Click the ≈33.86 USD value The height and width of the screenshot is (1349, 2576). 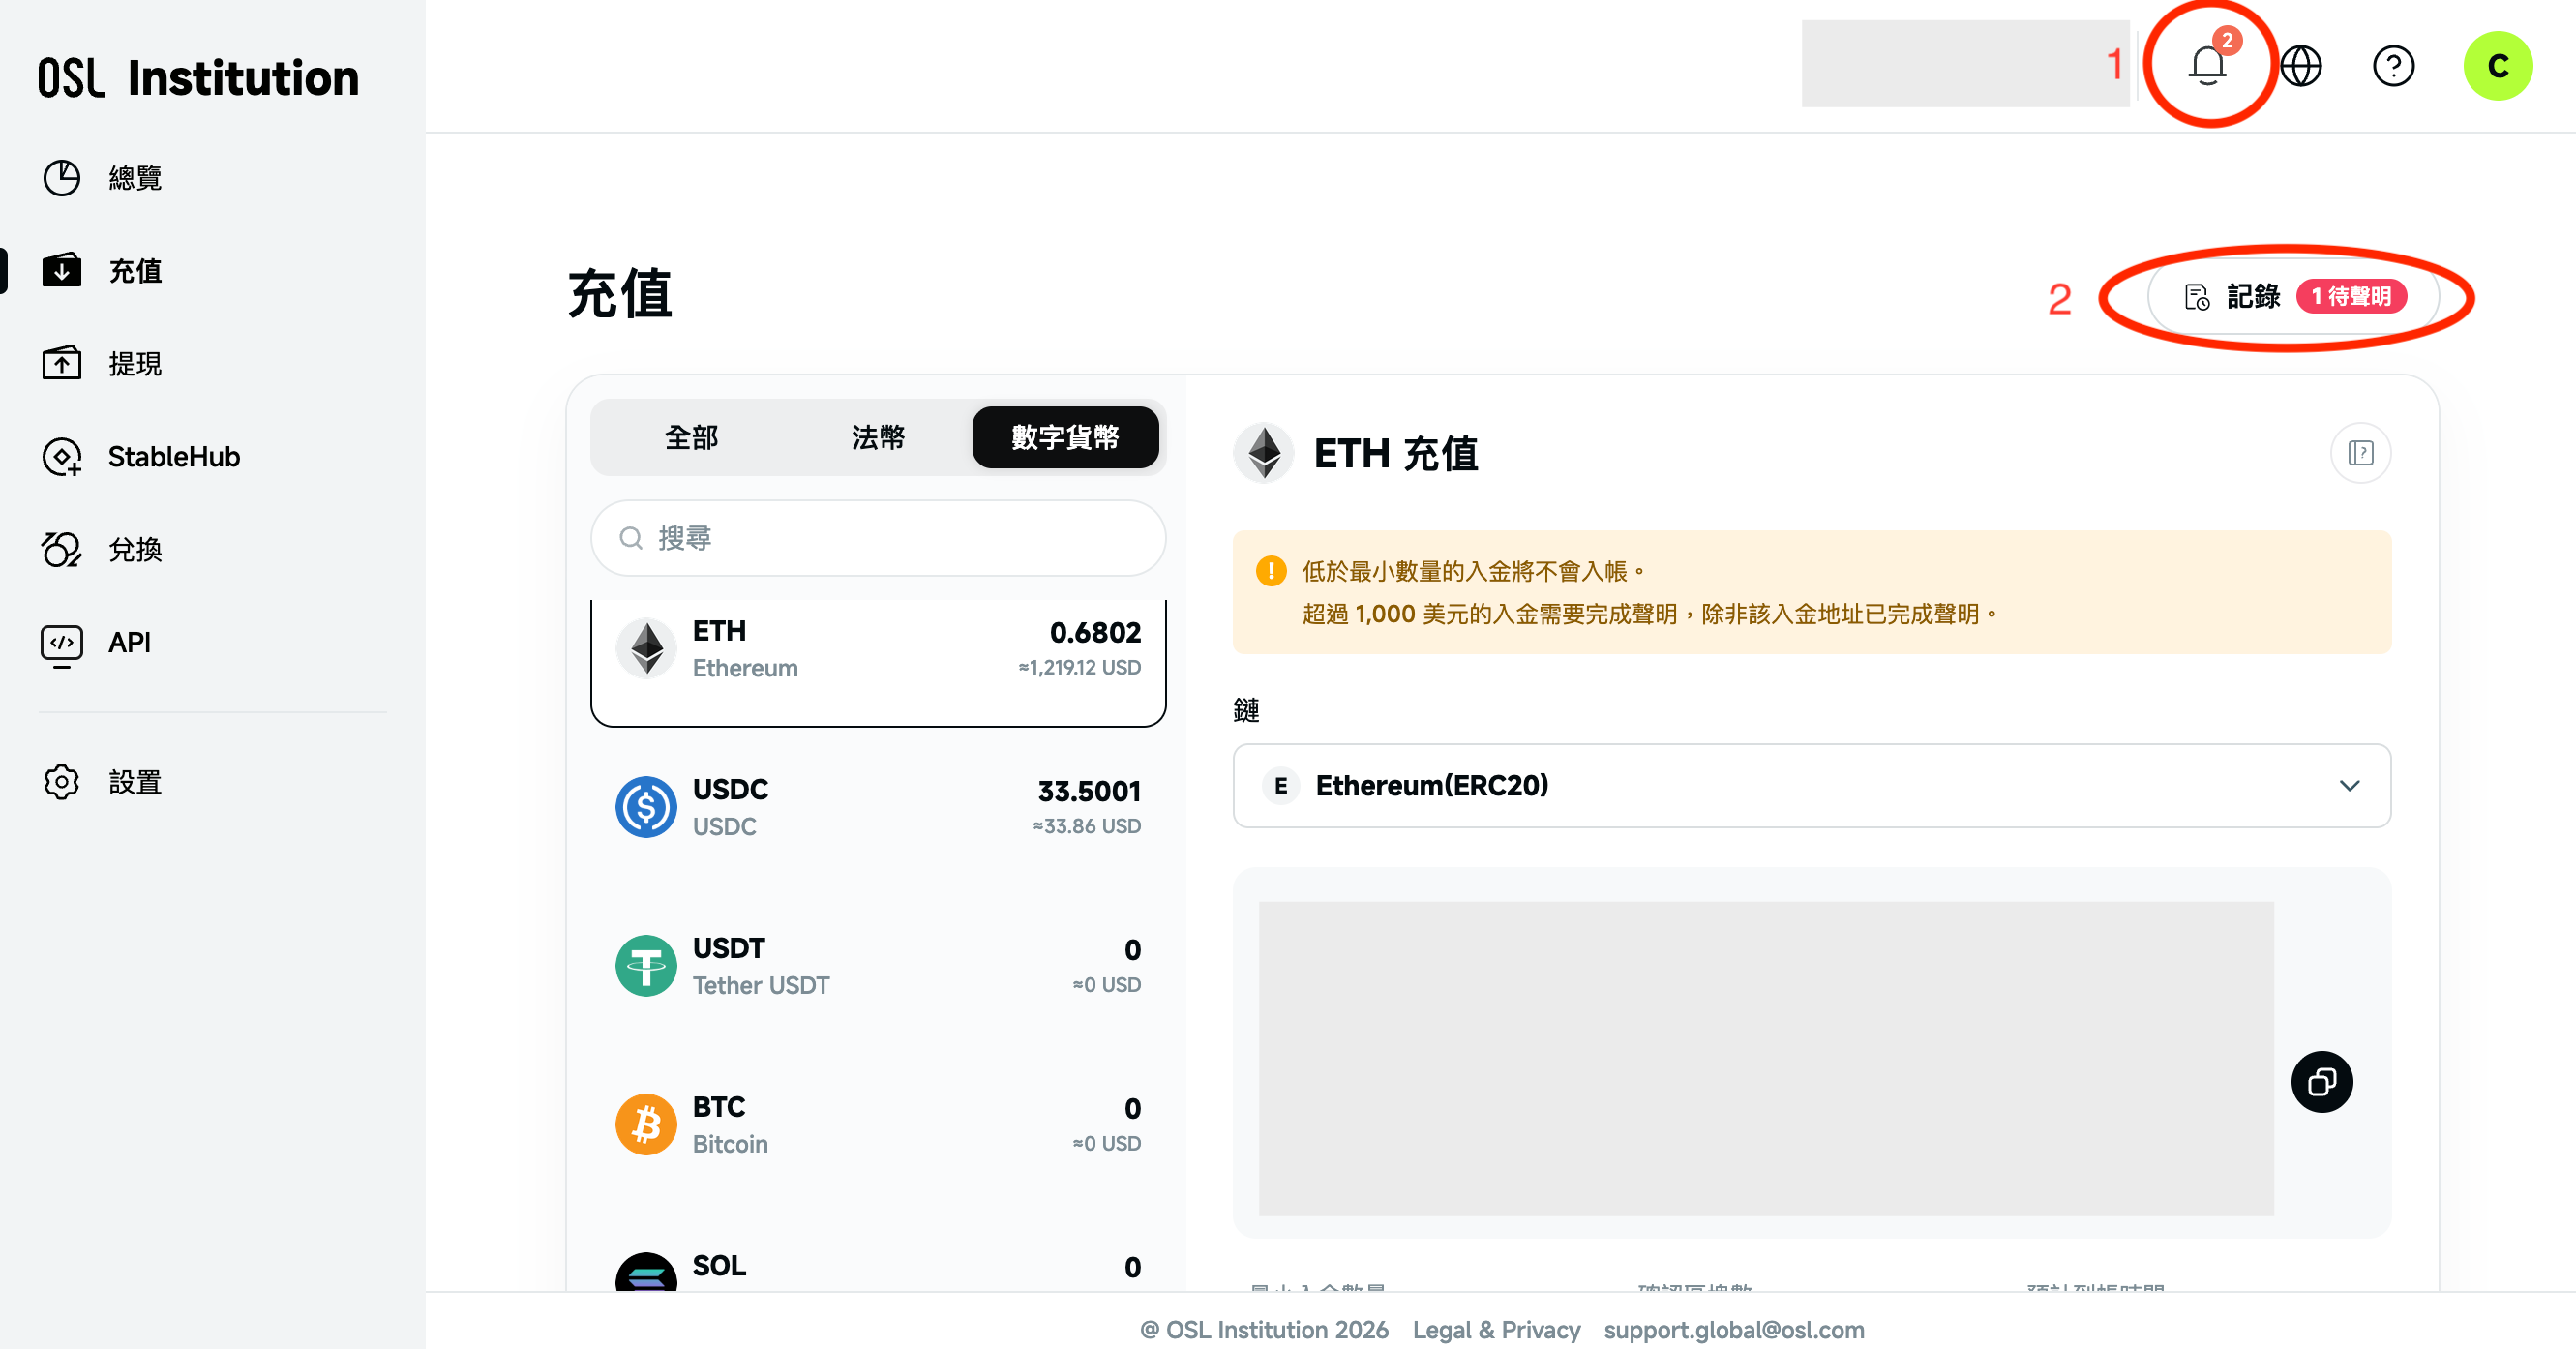1086,826
